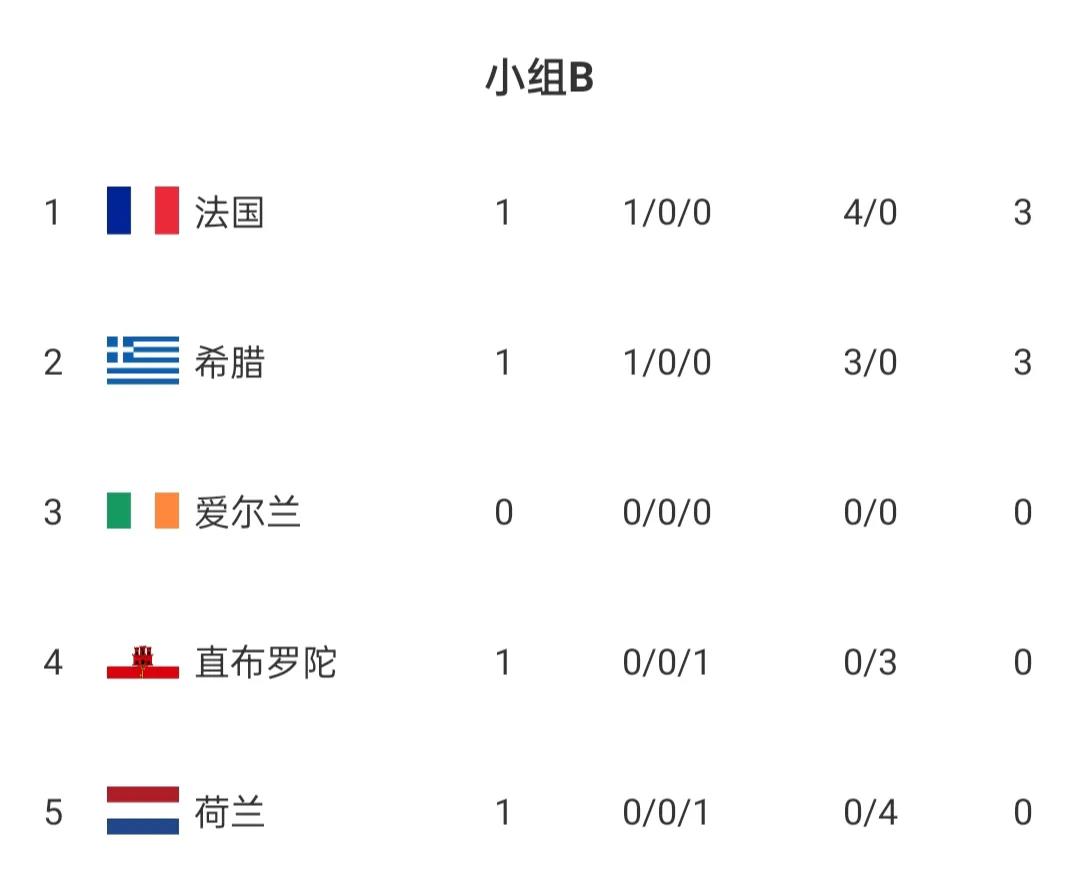The height and width of the screenshot is (875, 1080).
Task: Open the 荷兰 team page
Action: point(229,812)
